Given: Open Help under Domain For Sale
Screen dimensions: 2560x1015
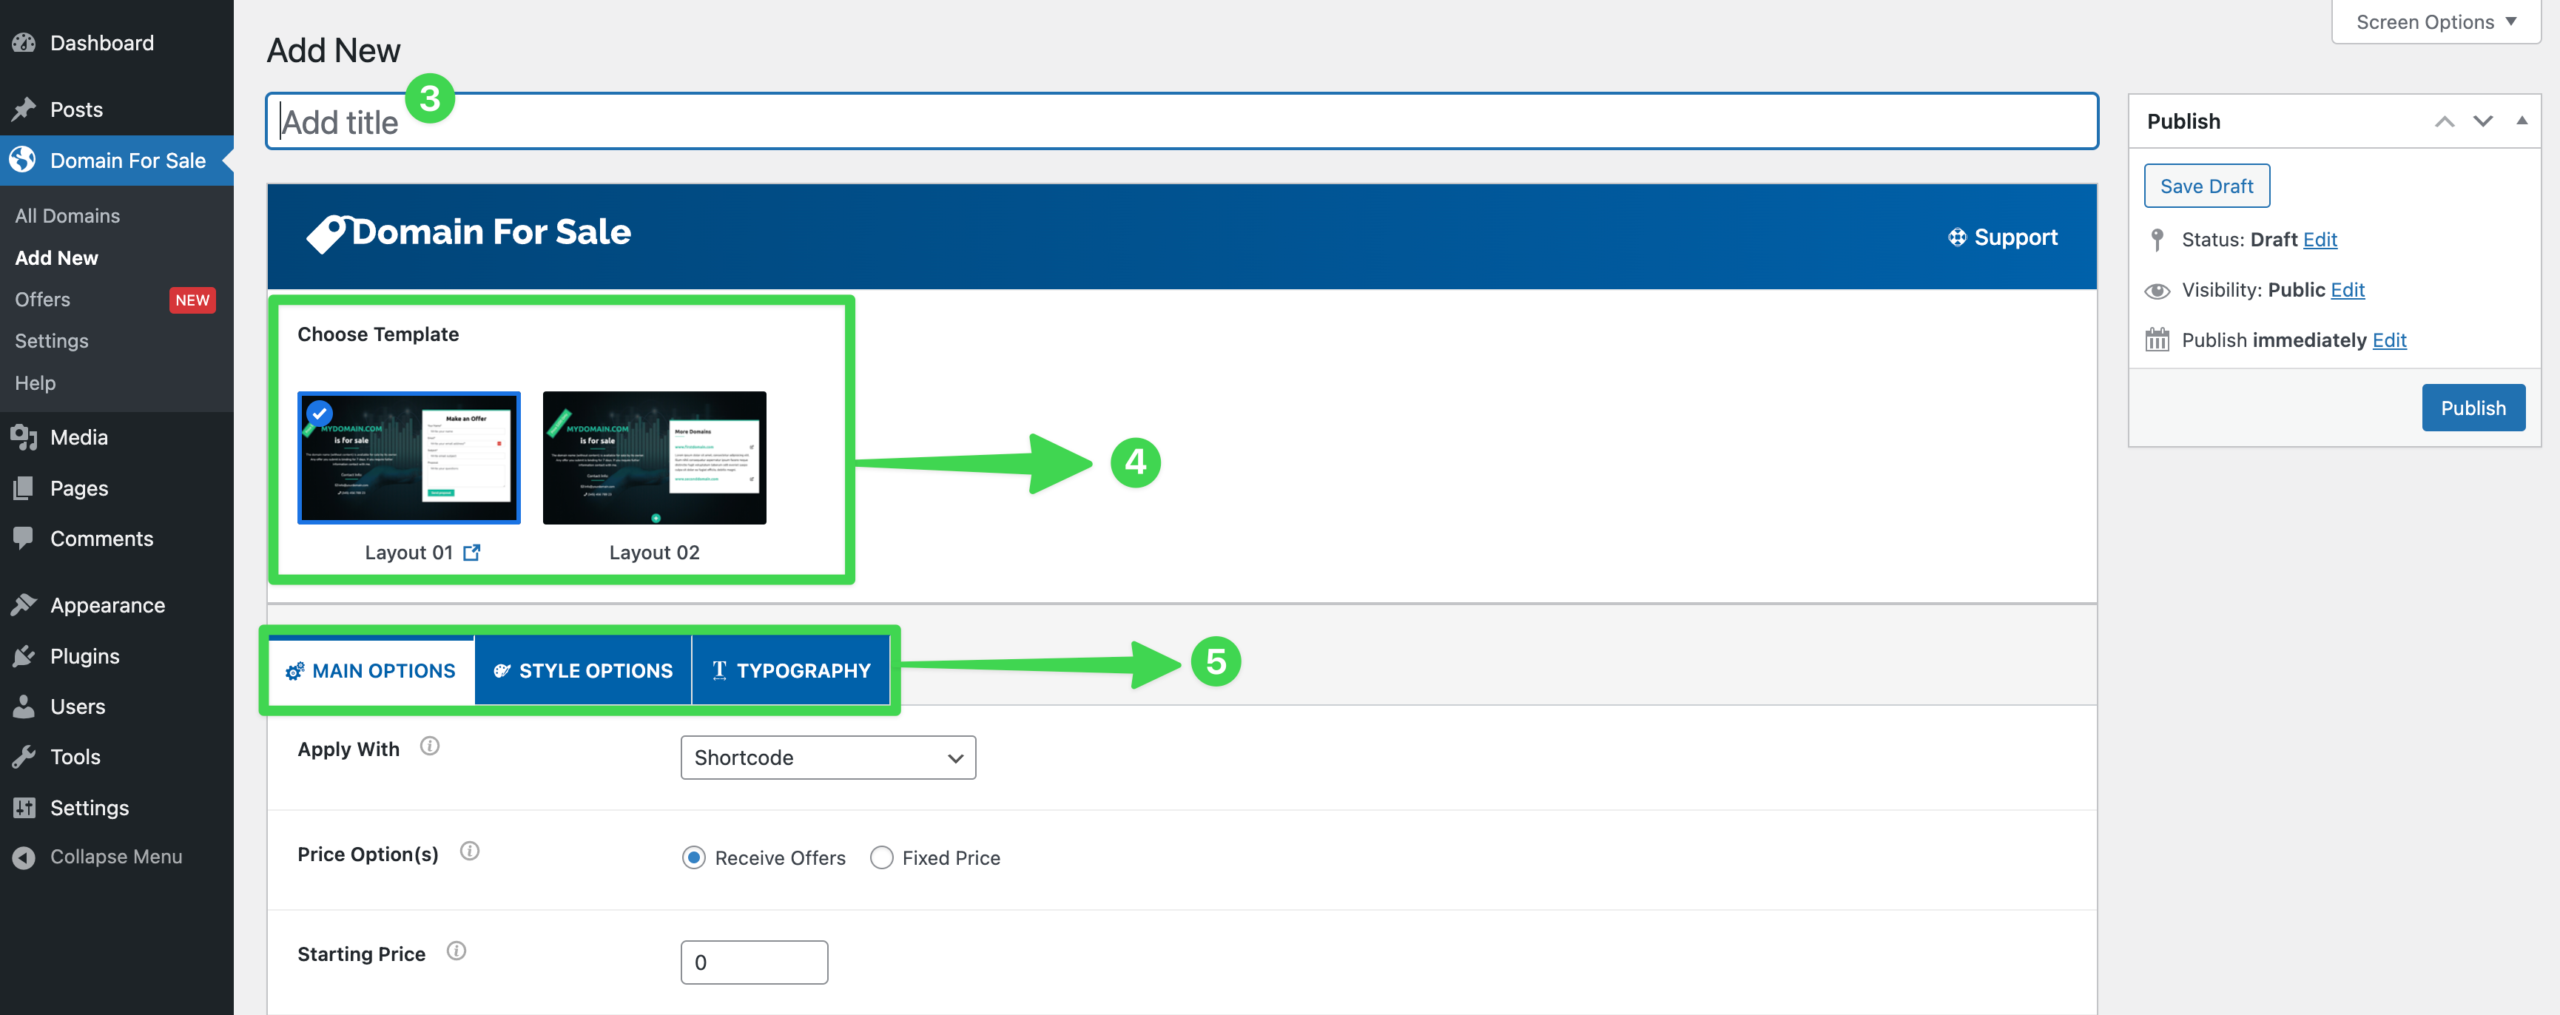Looking at the screenshot, I should pos(35,383).
